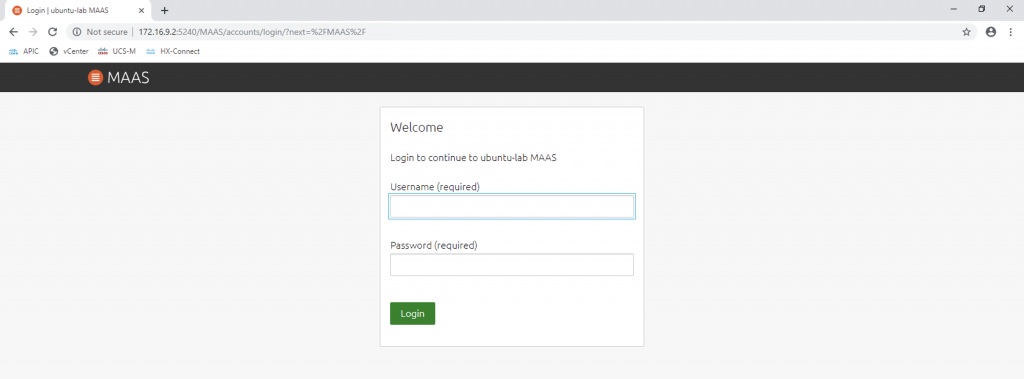Click the 'Password (required)' label
The height and width of the screenshot is (379, 1024).
point(434,246)
